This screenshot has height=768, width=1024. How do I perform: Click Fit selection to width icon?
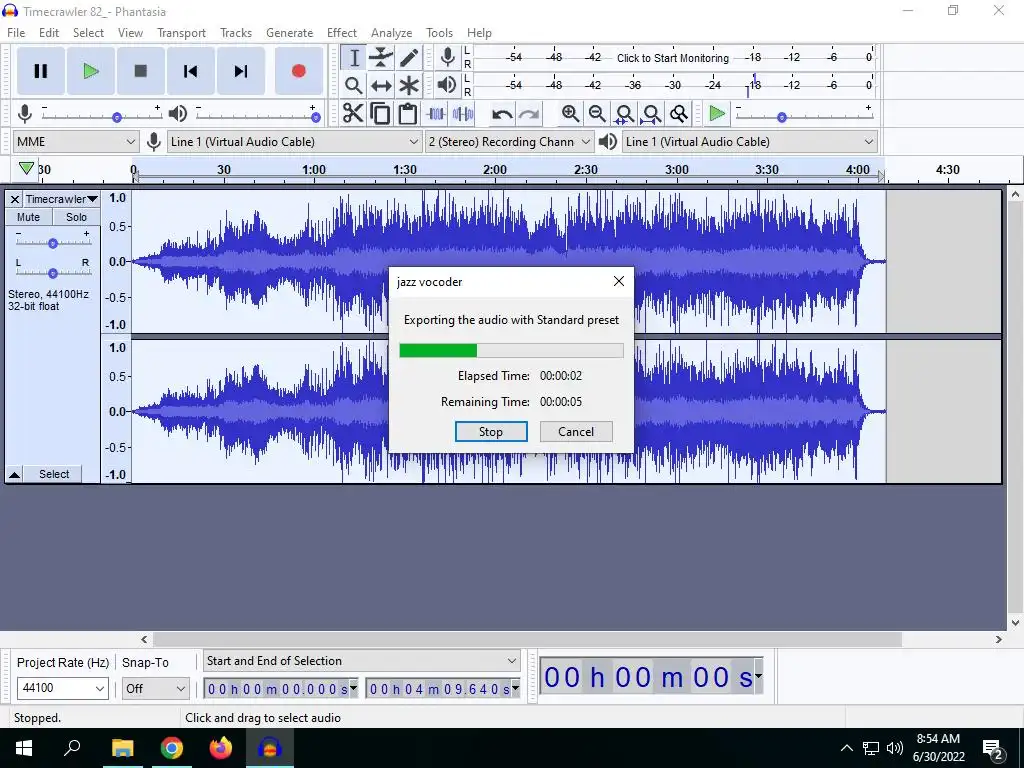coord(624,114)
